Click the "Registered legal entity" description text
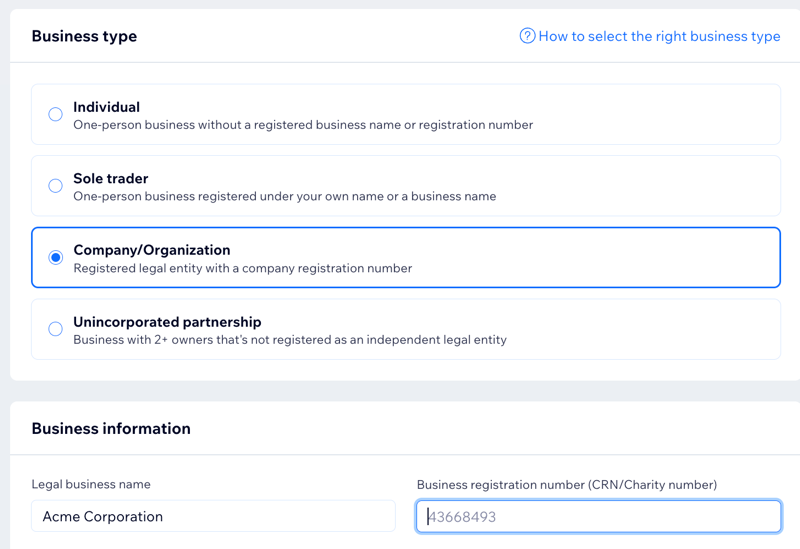800x549 pixels. [x=242, y=268]
